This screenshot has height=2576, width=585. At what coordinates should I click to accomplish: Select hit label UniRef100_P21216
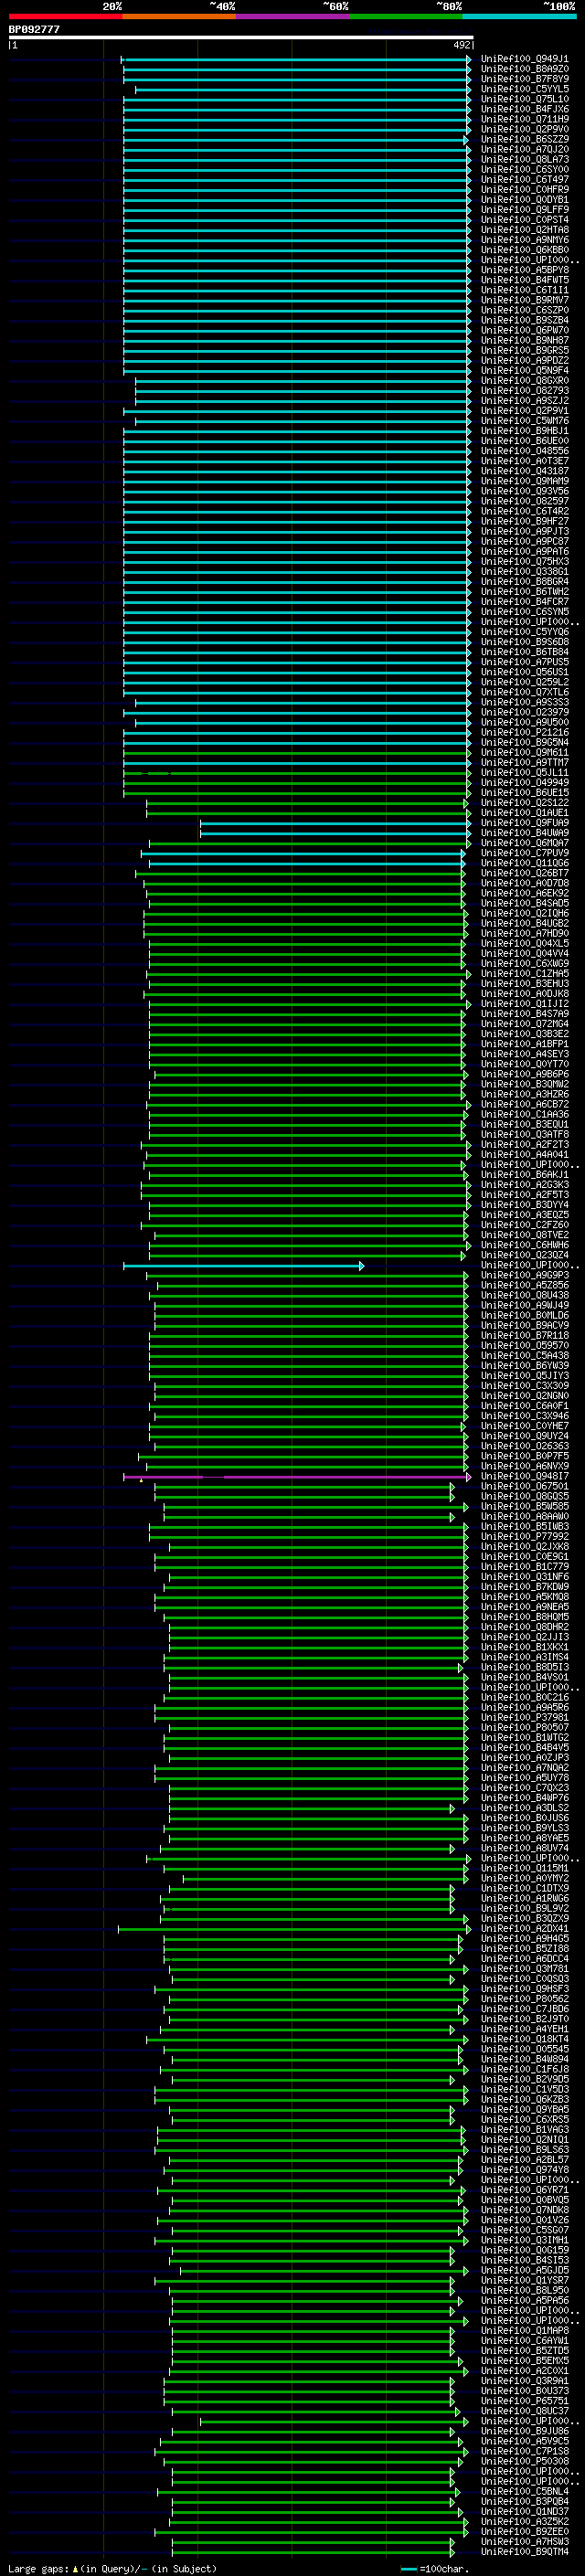(x=525, y=733)
